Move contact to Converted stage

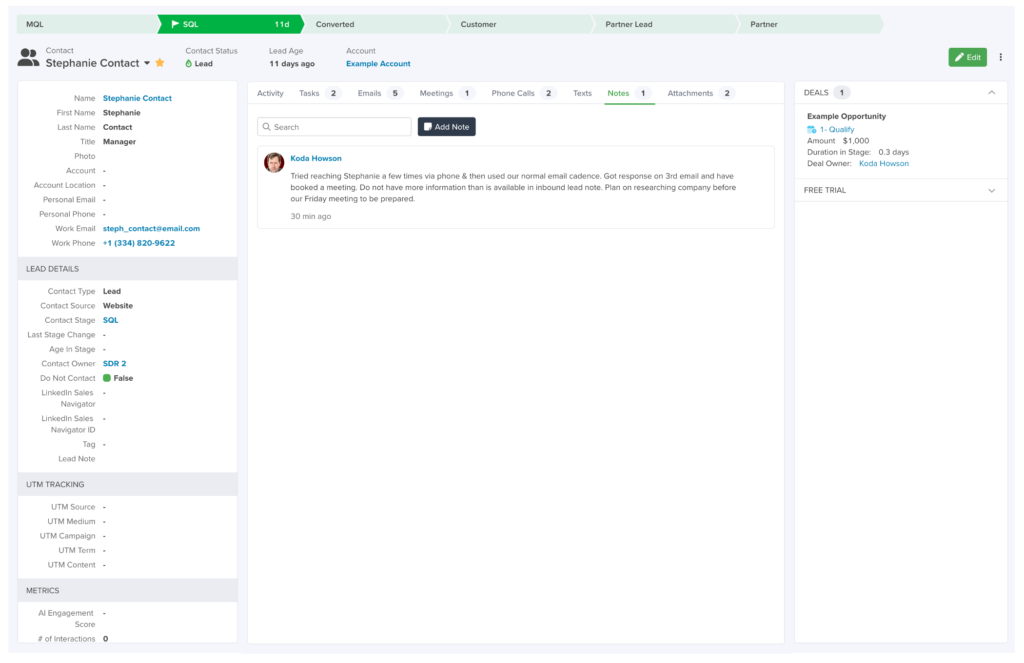click(377, 24)
